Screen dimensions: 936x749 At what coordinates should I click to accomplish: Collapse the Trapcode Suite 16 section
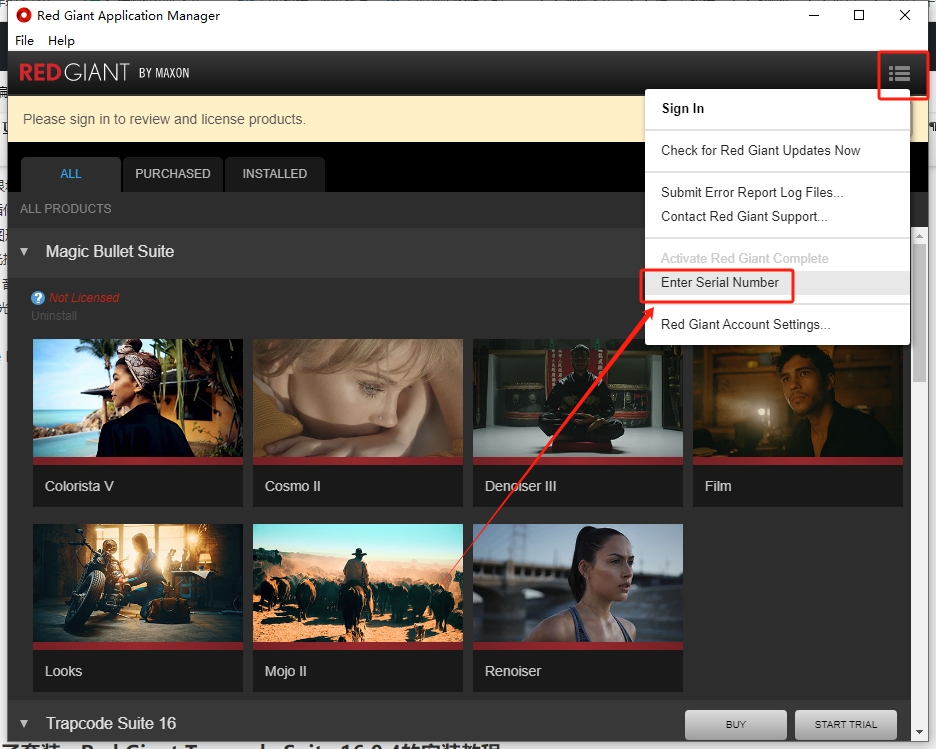point(24,723)
